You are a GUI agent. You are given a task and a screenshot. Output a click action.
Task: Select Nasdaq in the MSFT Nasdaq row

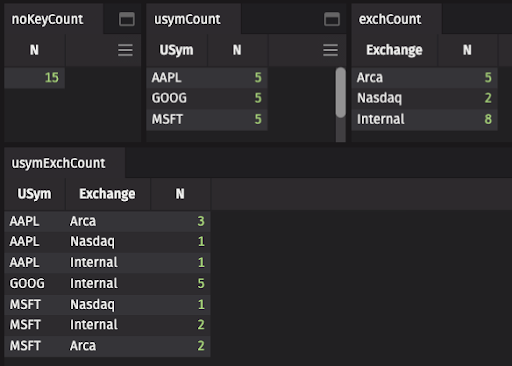click(x=108, y=304)
